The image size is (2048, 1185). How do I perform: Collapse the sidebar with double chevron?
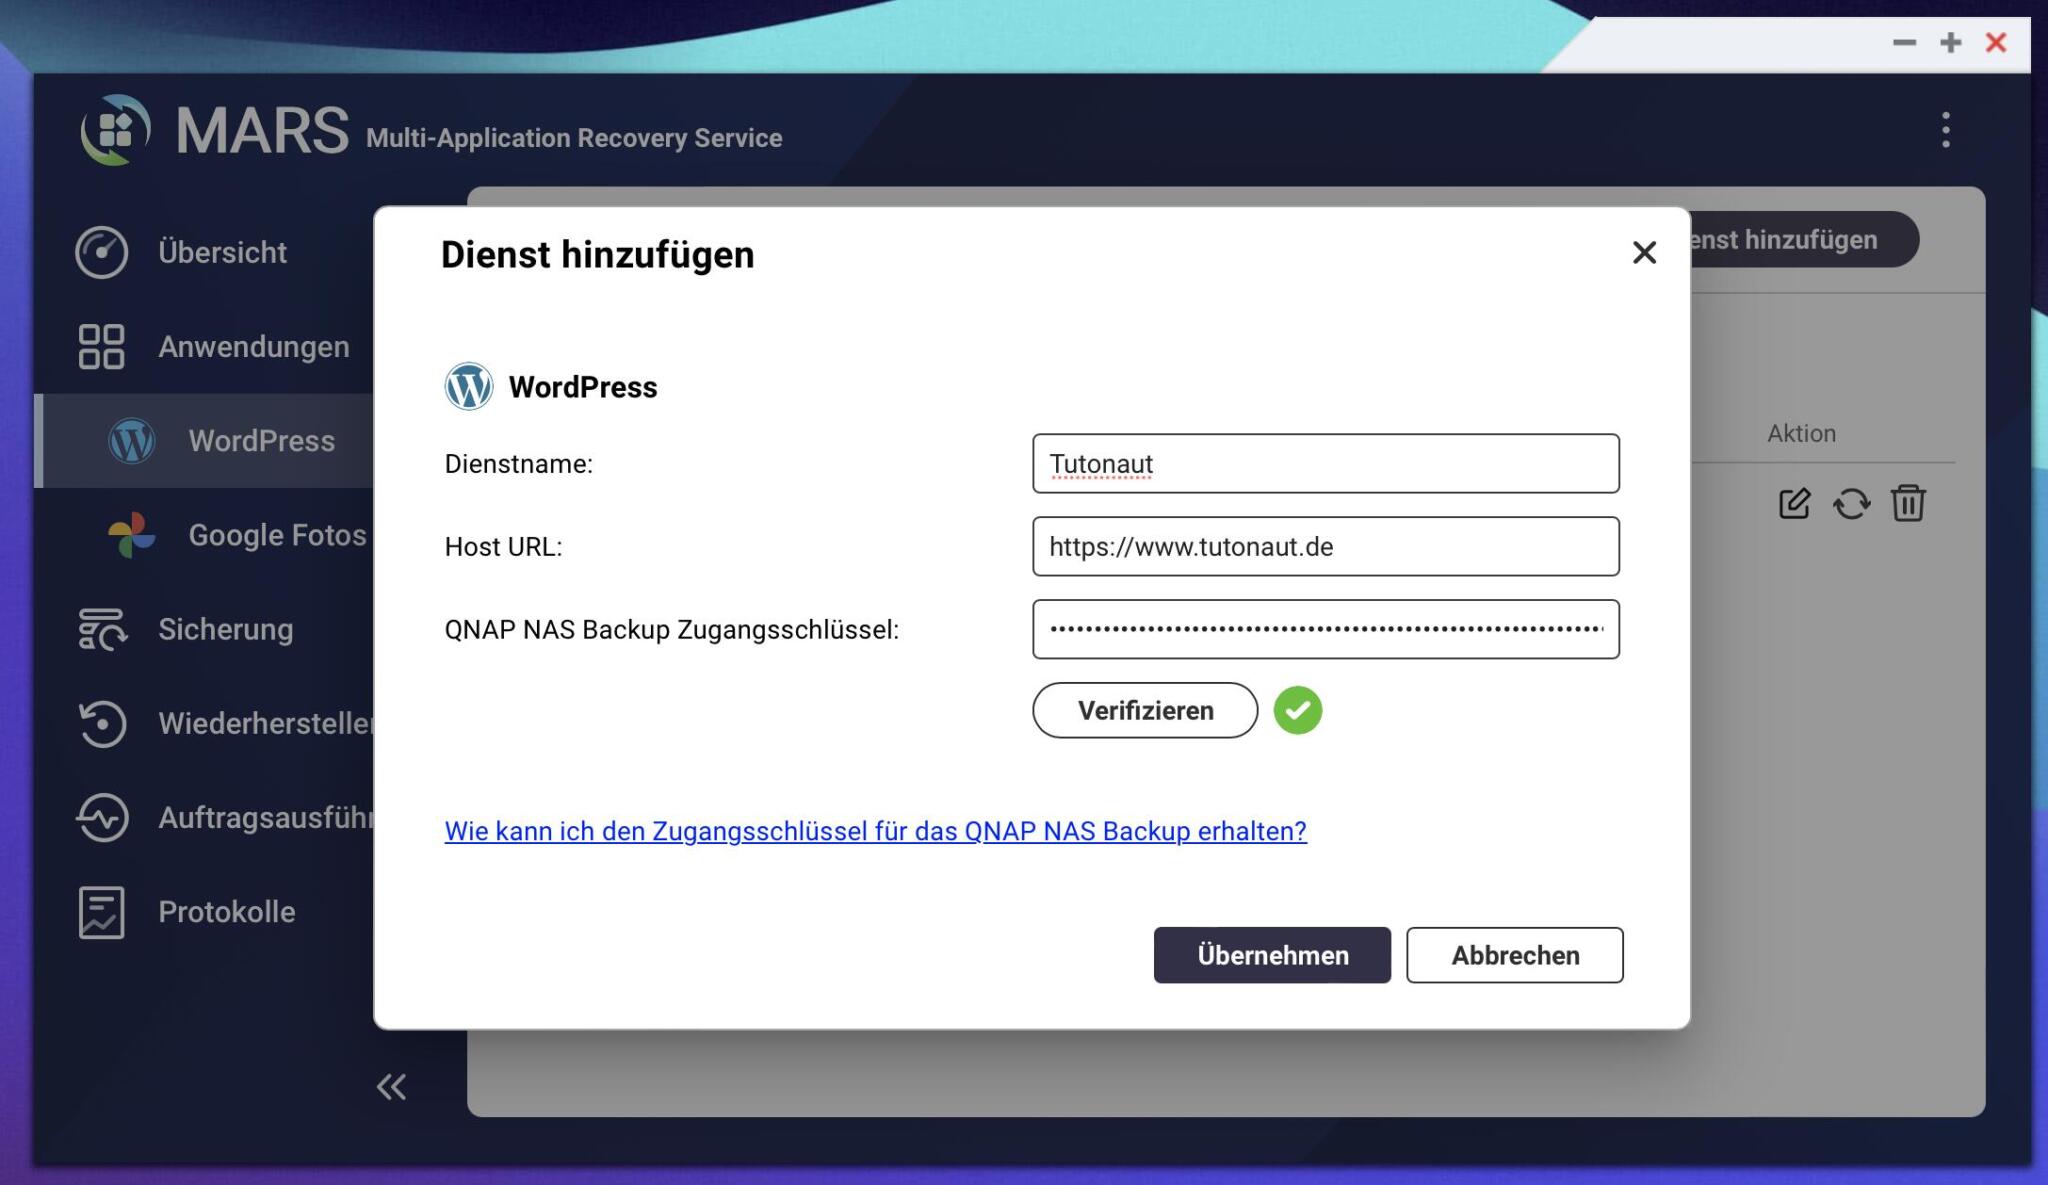tap(391, 1087)
